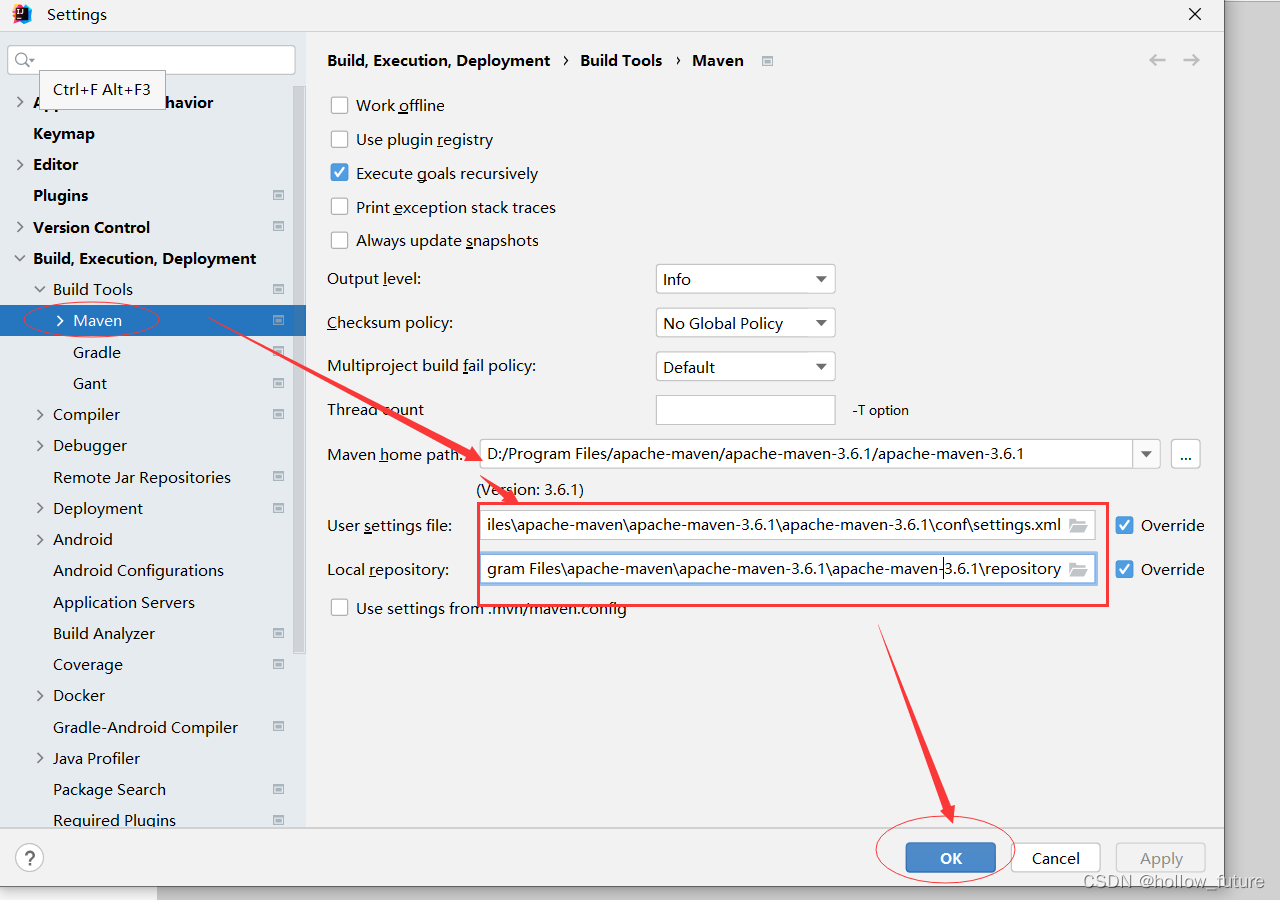Click project icon next to Debugger
The image size is (1280, 900).
278,445
